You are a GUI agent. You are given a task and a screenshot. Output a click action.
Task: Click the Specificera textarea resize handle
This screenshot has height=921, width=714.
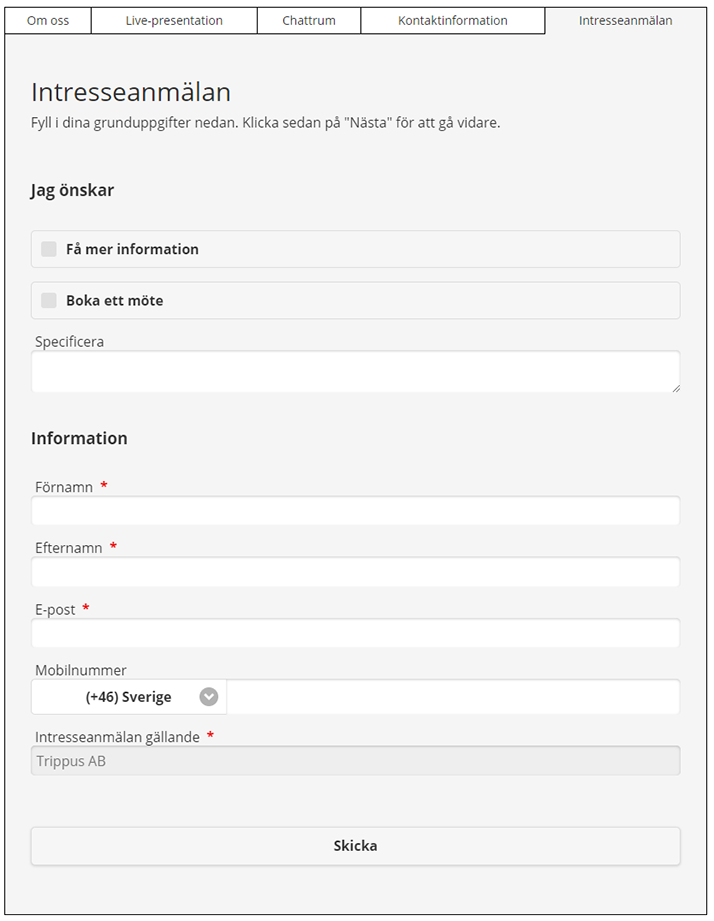point(676,388)
